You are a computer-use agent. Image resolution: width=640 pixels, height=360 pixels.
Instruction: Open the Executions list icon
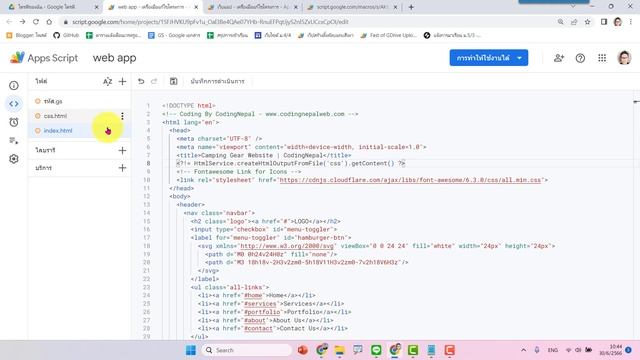click(x=14, y=140)
